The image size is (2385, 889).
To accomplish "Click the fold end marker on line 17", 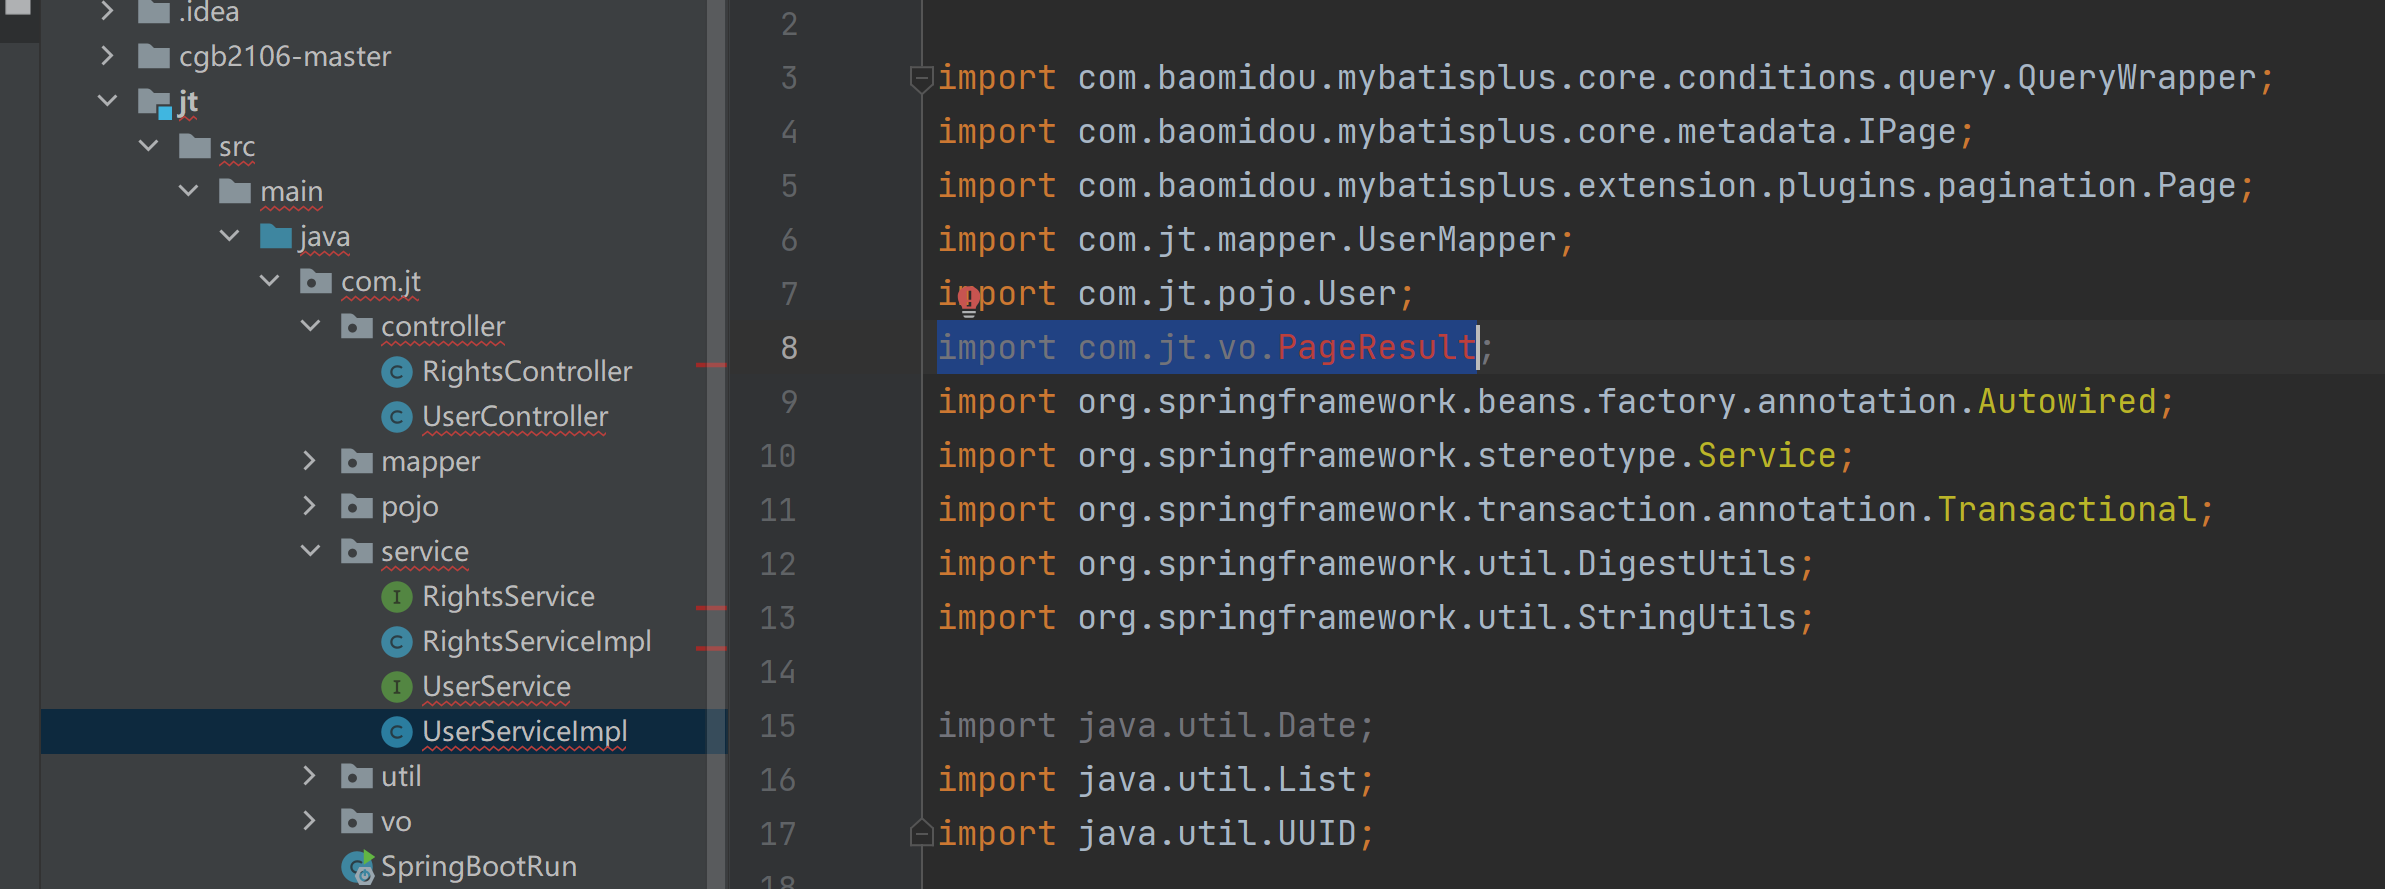I will pyautogui.click(x=921, y=833).
